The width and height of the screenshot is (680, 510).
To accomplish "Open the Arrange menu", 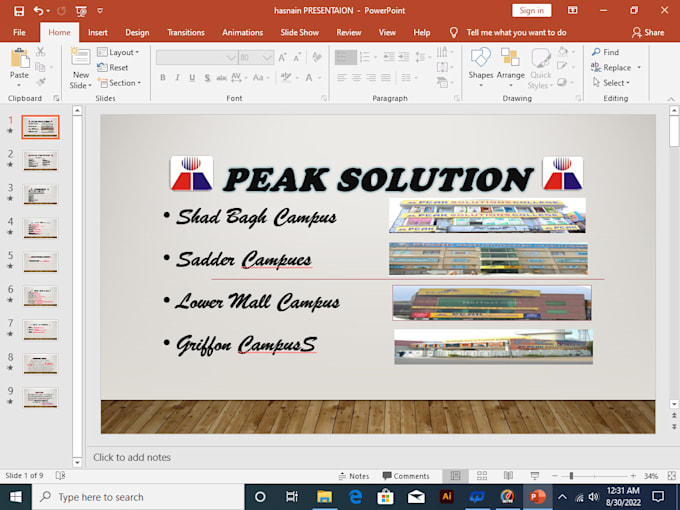I will (x=510, y=66).
